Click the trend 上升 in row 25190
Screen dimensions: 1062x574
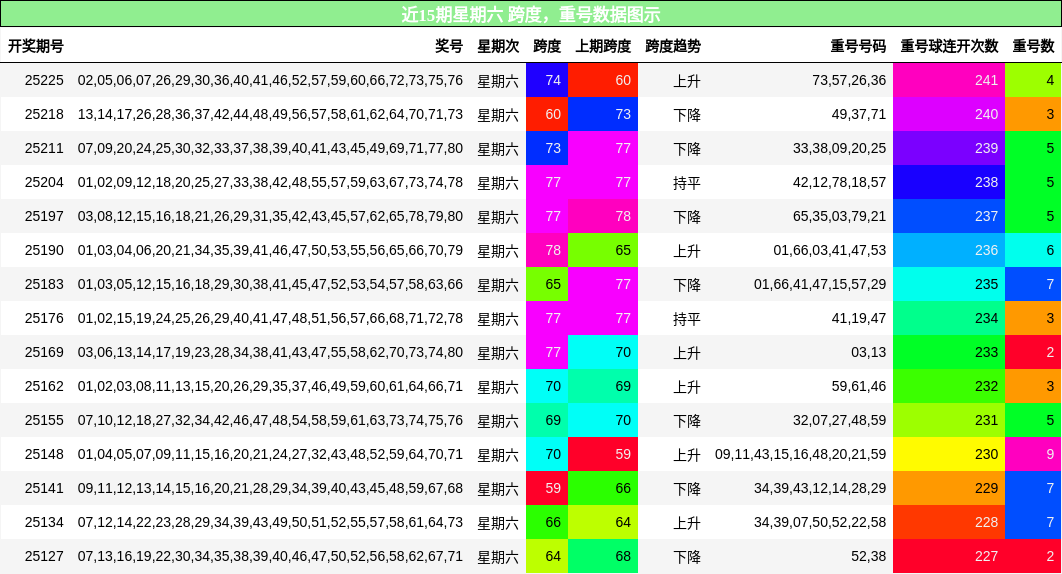[x=687, y=251]
